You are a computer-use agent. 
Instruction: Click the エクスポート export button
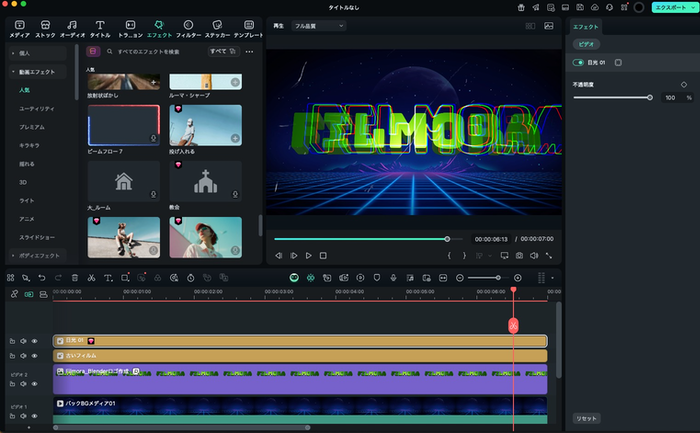(667, 7)
